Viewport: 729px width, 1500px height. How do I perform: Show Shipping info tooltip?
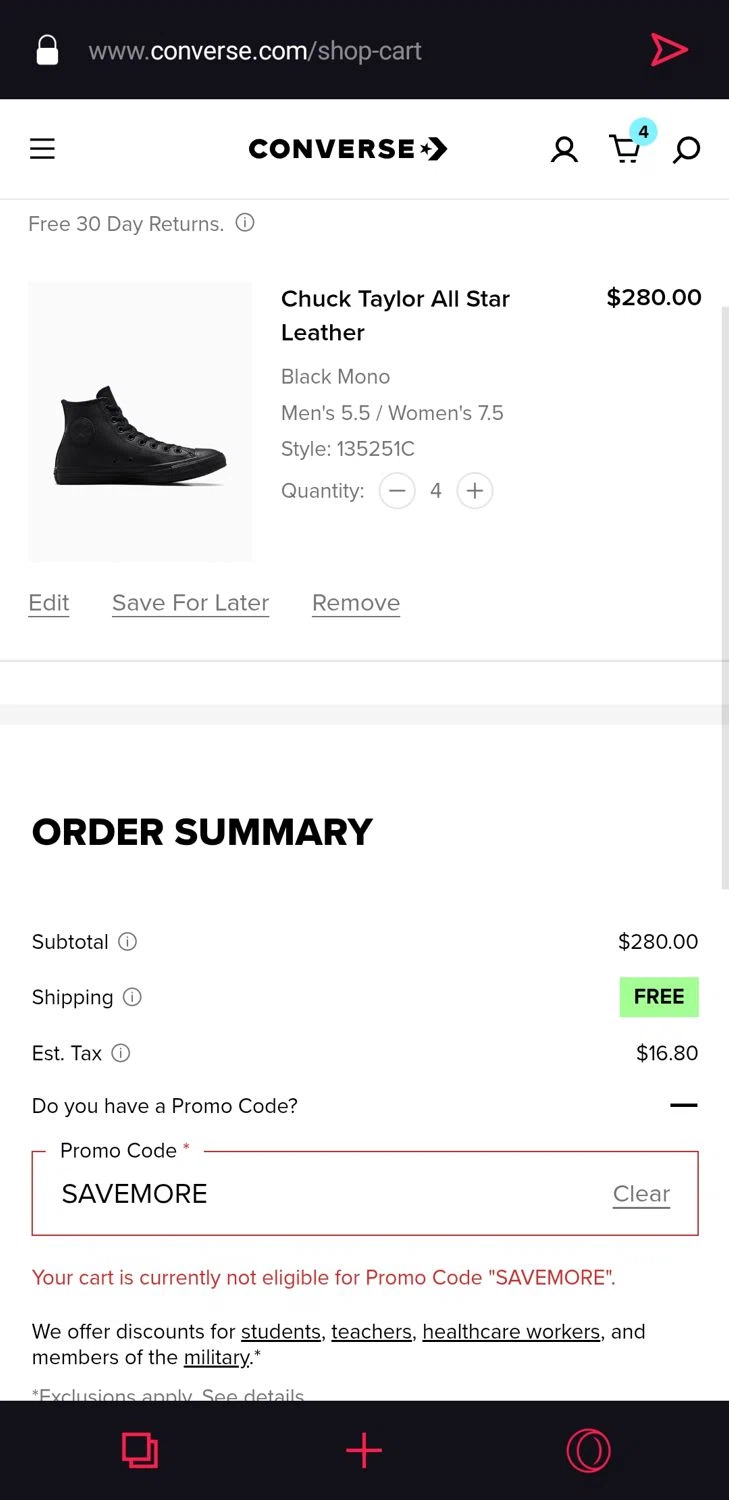tap(132, 997)
